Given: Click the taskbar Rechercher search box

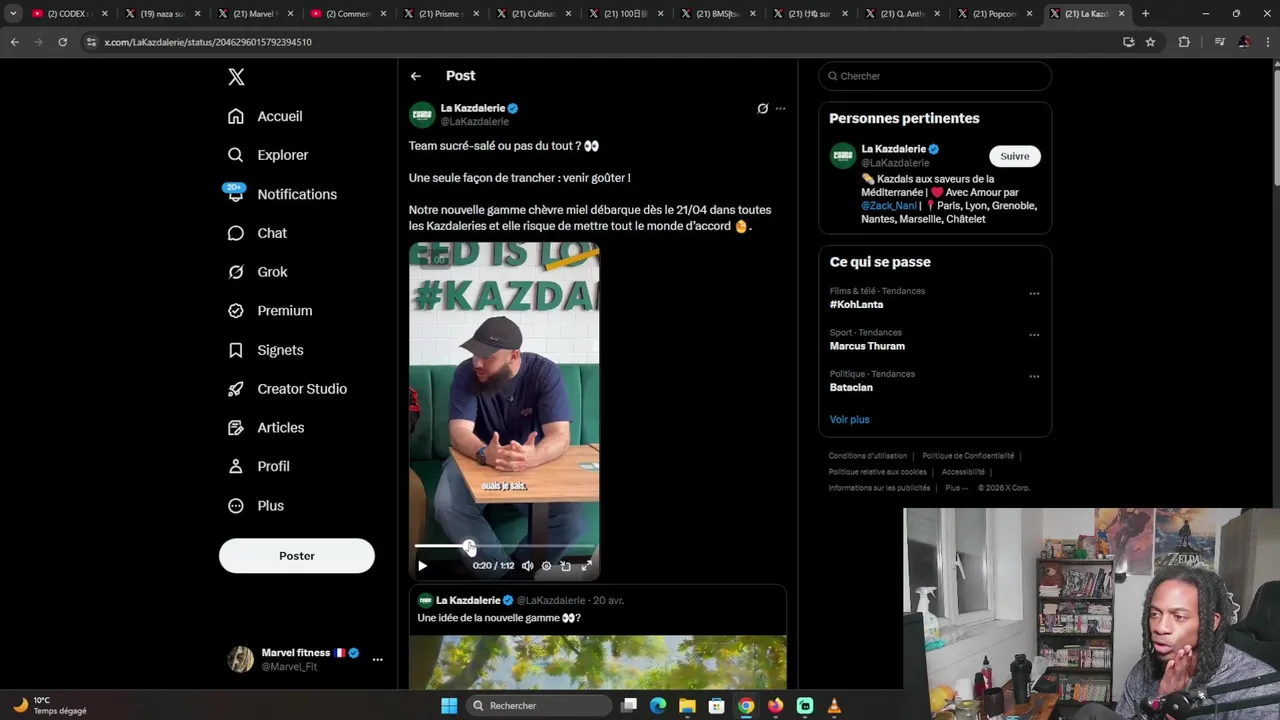Looking at the screenshot, I should 538,706.
